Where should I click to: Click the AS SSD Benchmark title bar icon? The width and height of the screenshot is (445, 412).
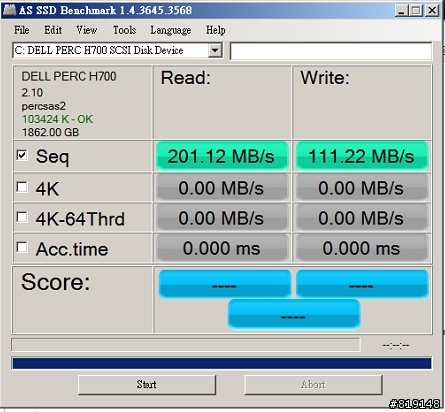[x=9, y=10]
